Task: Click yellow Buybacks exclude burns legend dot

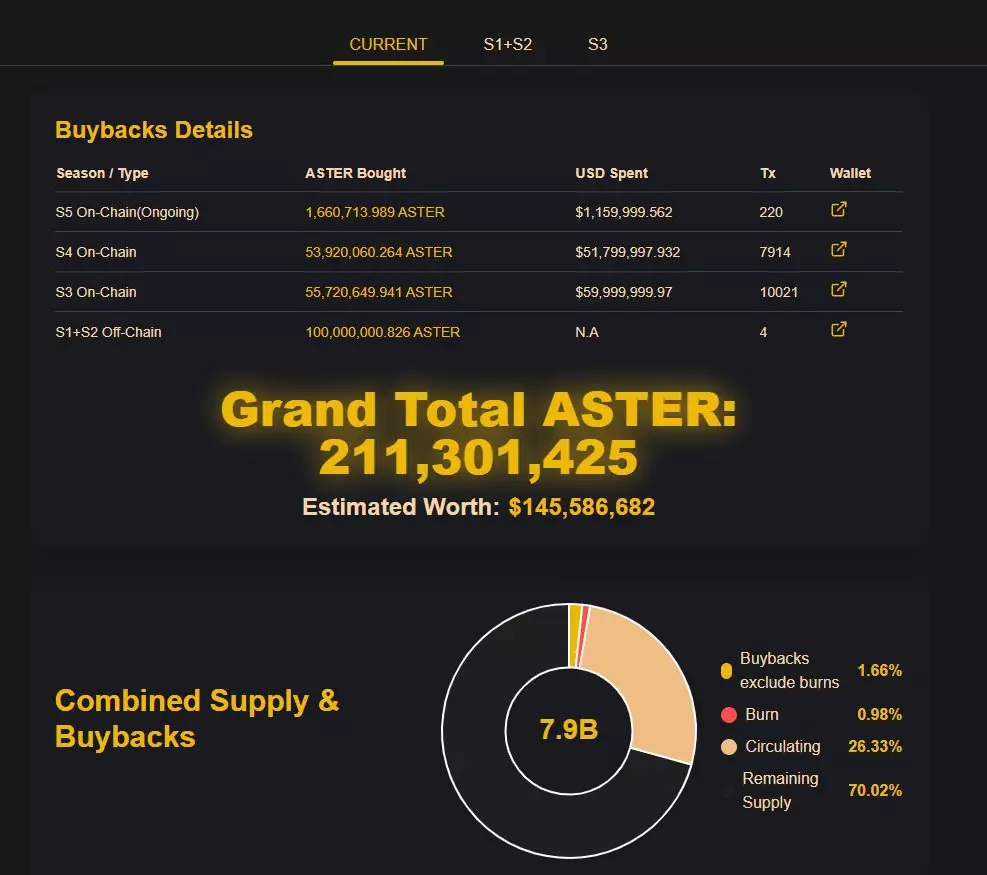Action: 726,671
